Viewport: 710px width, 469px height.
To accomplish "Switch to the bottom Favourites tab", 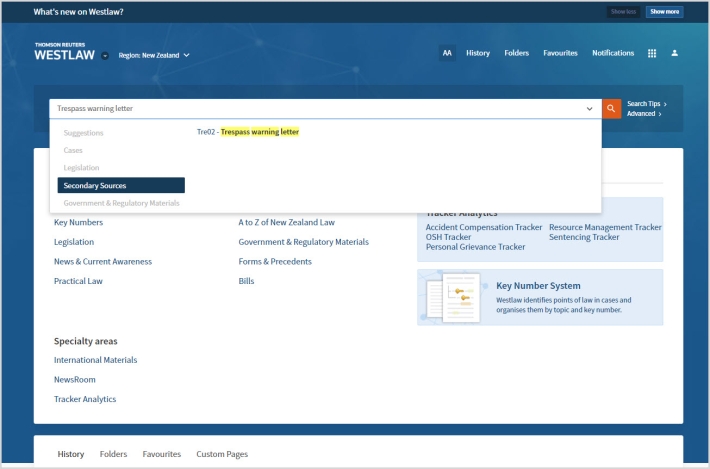I will tap(162, 454).
